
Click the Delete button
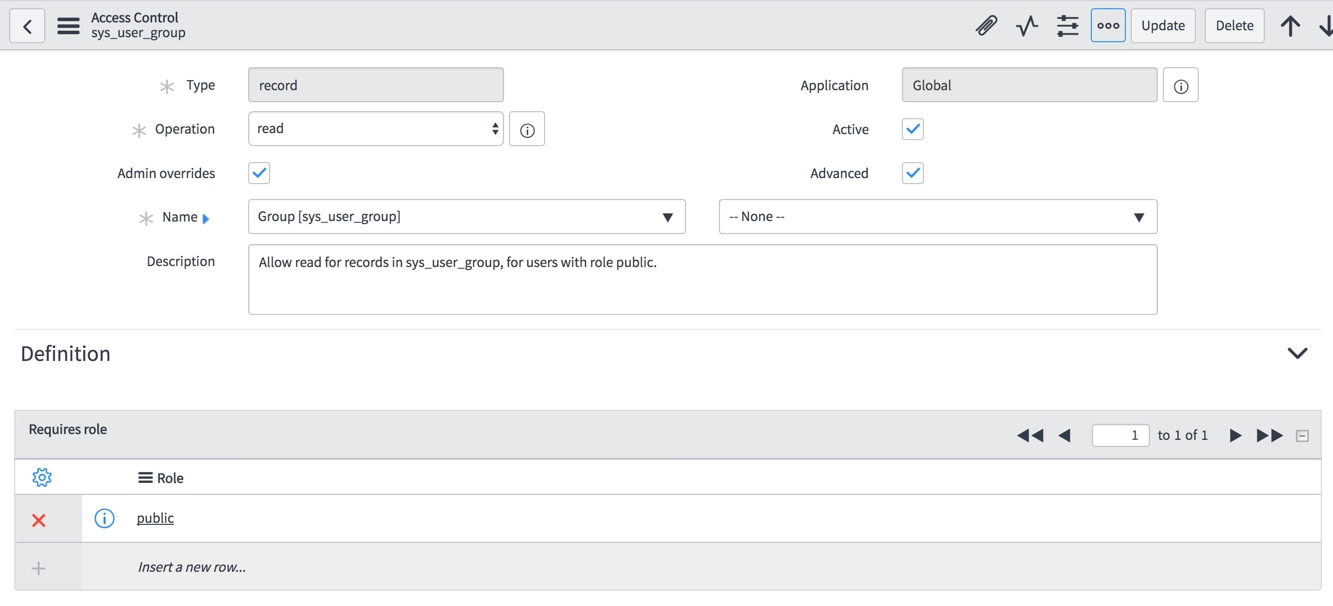[x=1234, y=26]
